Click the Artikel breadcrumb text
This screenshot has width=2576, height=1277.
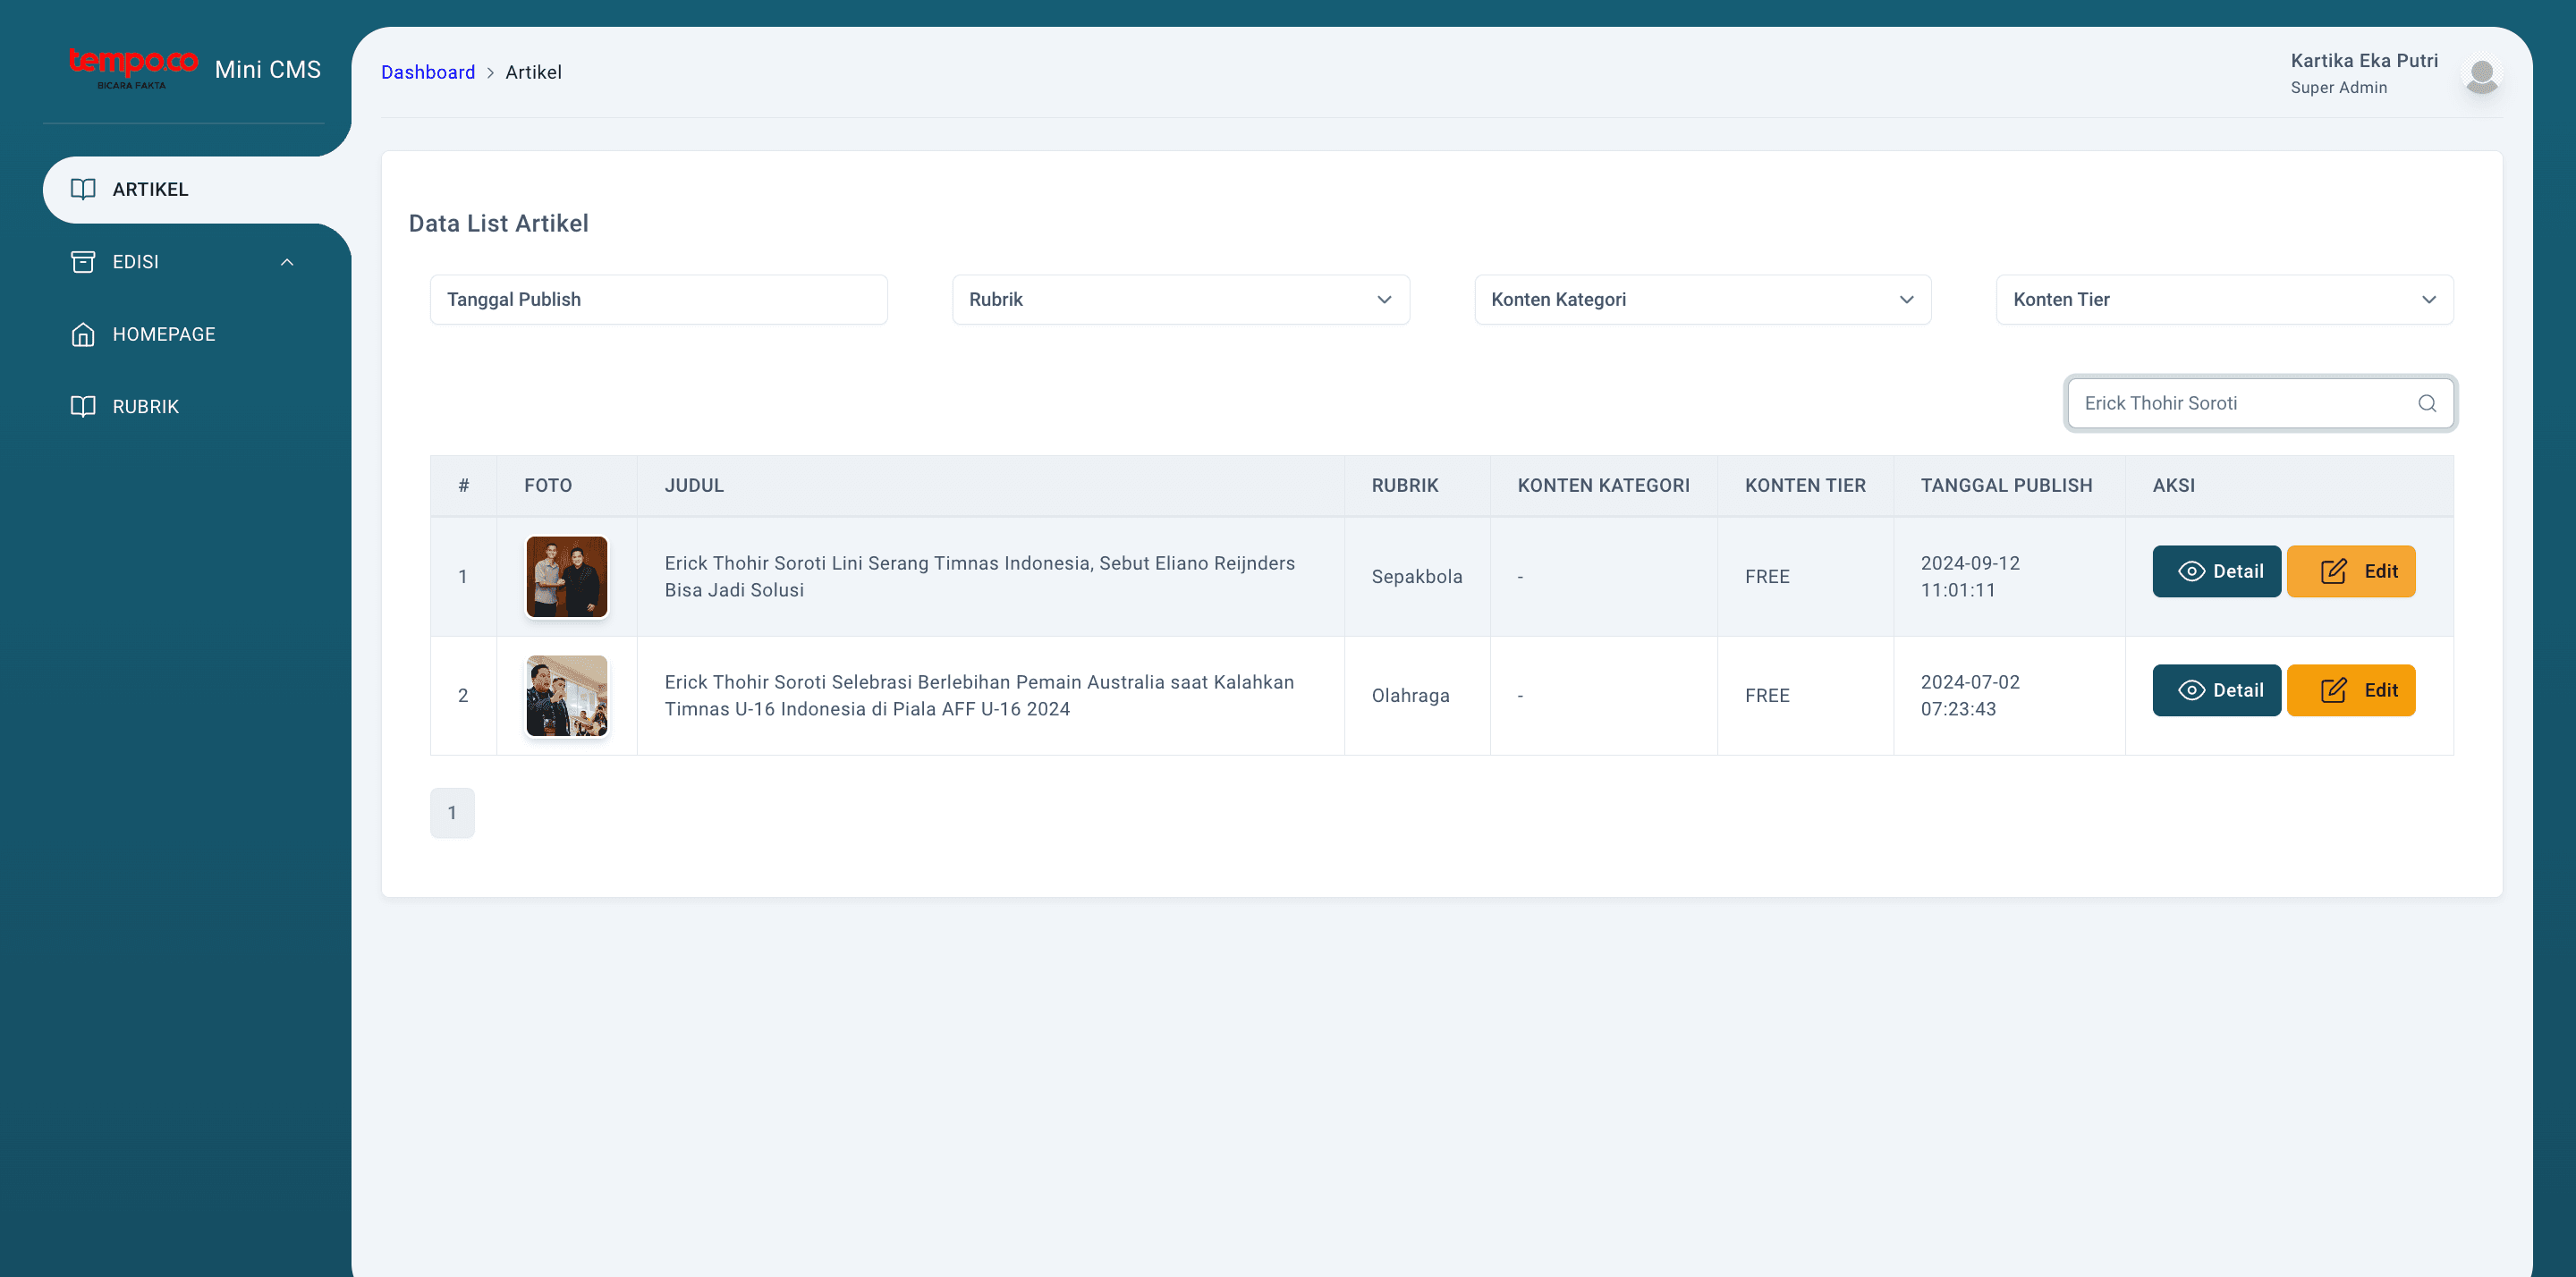pos(533,72)
